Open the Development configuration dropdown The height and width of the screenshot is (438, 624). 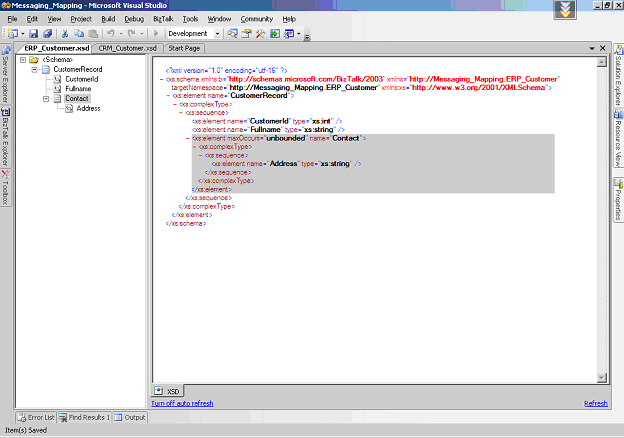coord(217,34)
